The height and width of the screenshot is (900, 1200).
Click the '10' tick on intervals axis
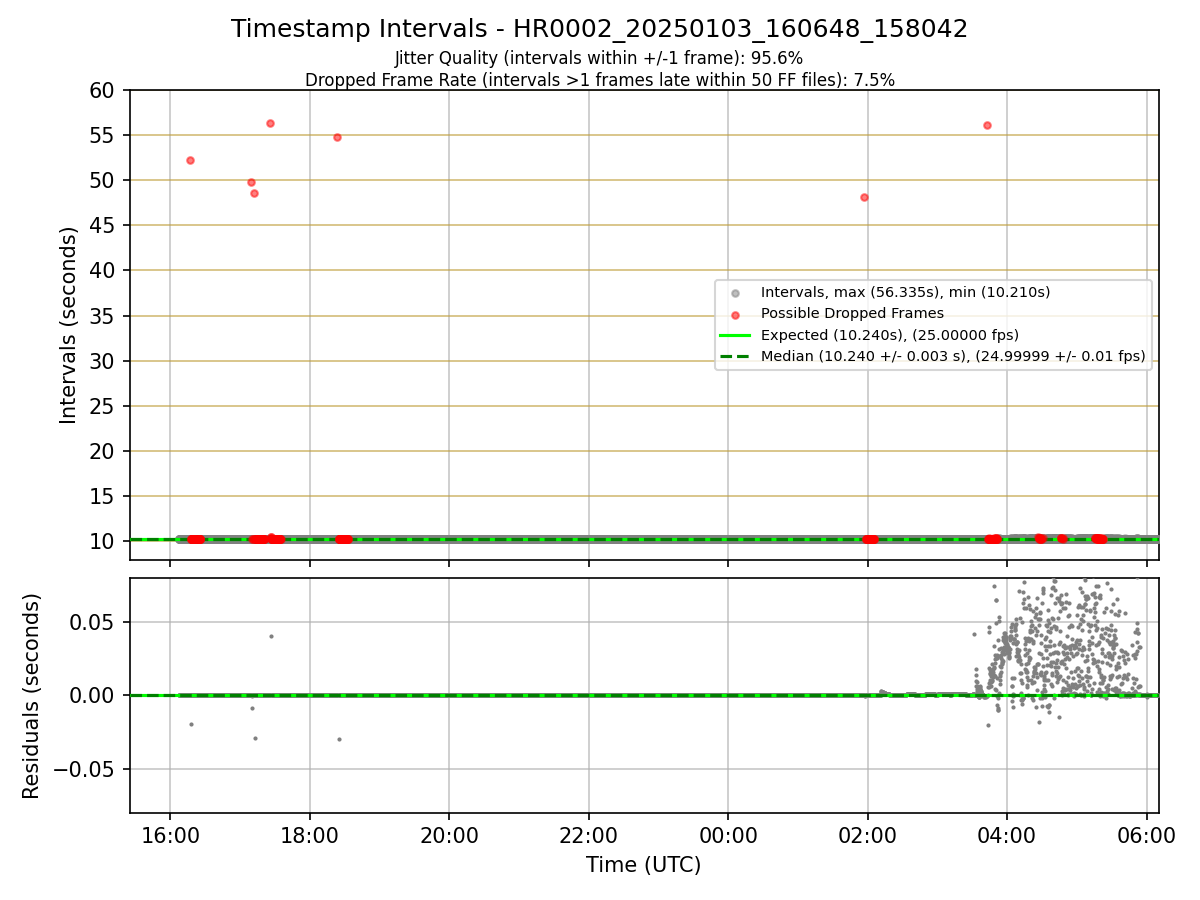pos(104,542)
